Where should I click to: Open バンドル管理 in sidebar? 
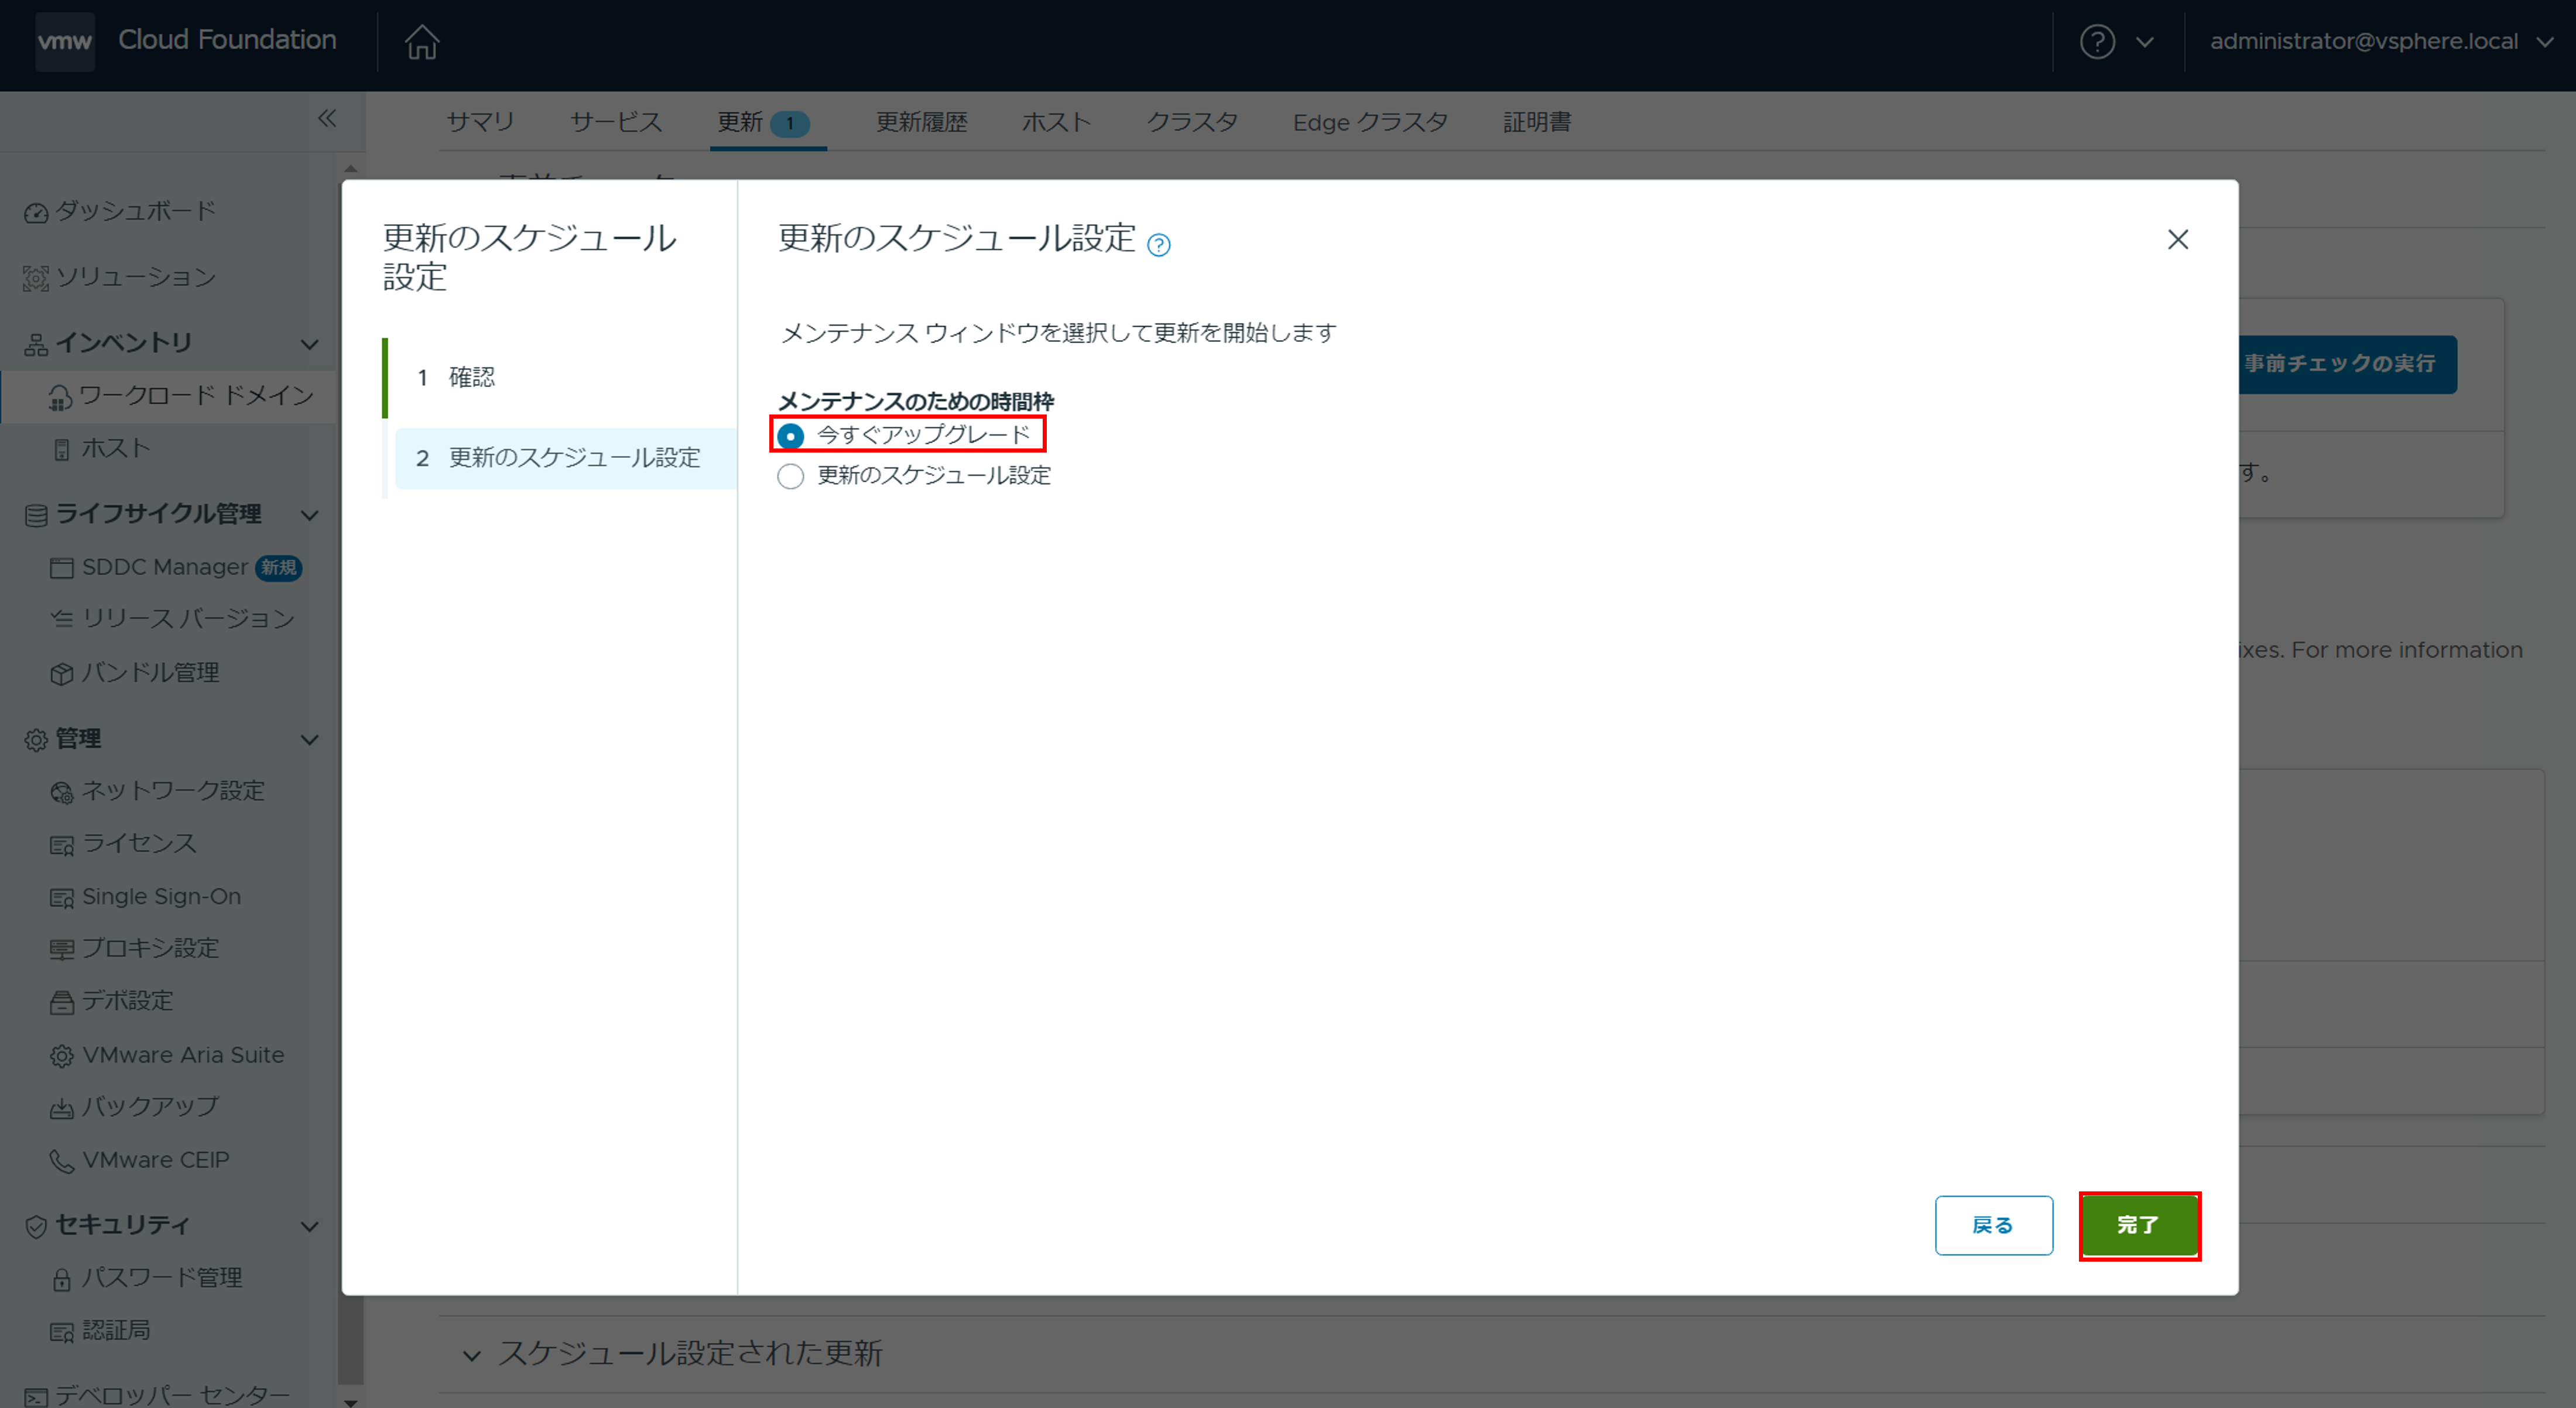pyautogui.click(x=150, y=673)
